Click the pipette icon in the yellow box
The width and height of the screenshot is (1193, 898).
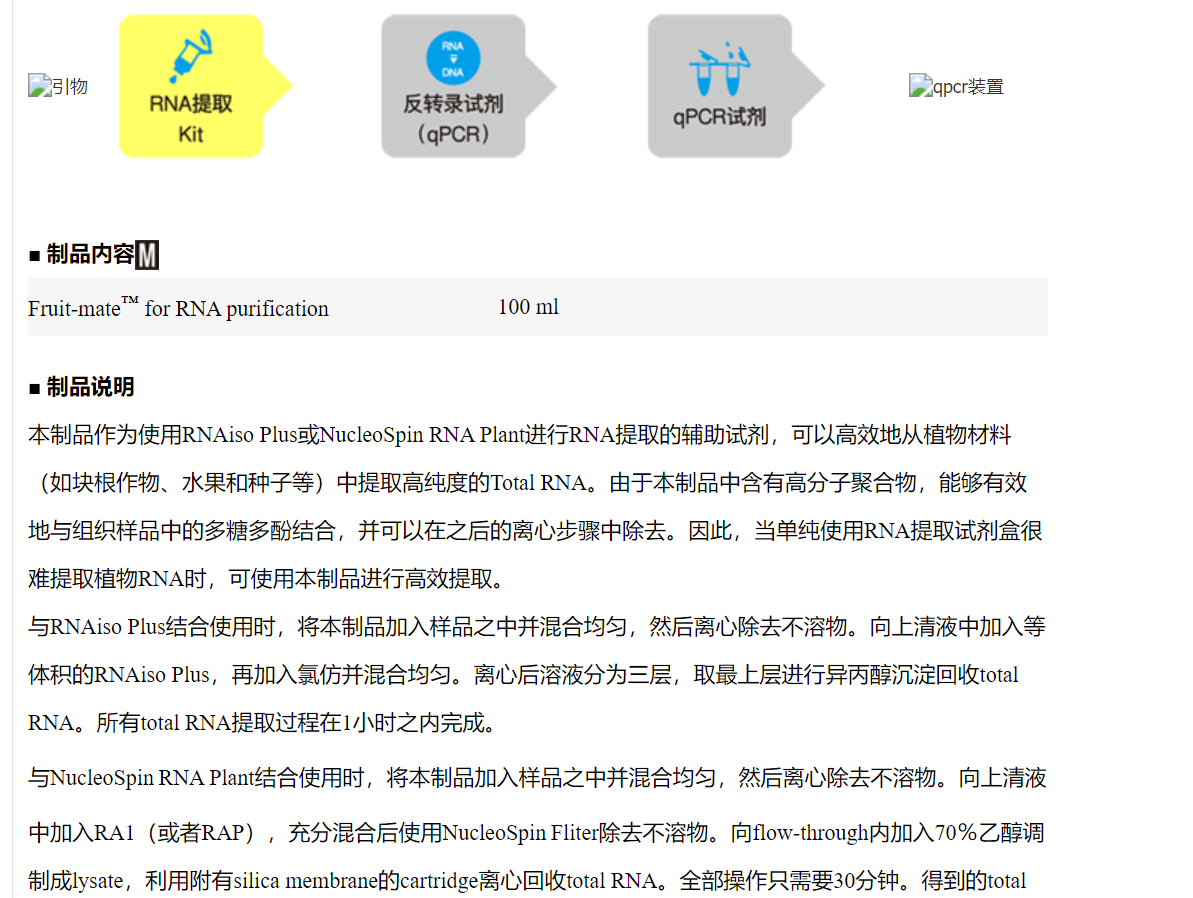[191, 57]
